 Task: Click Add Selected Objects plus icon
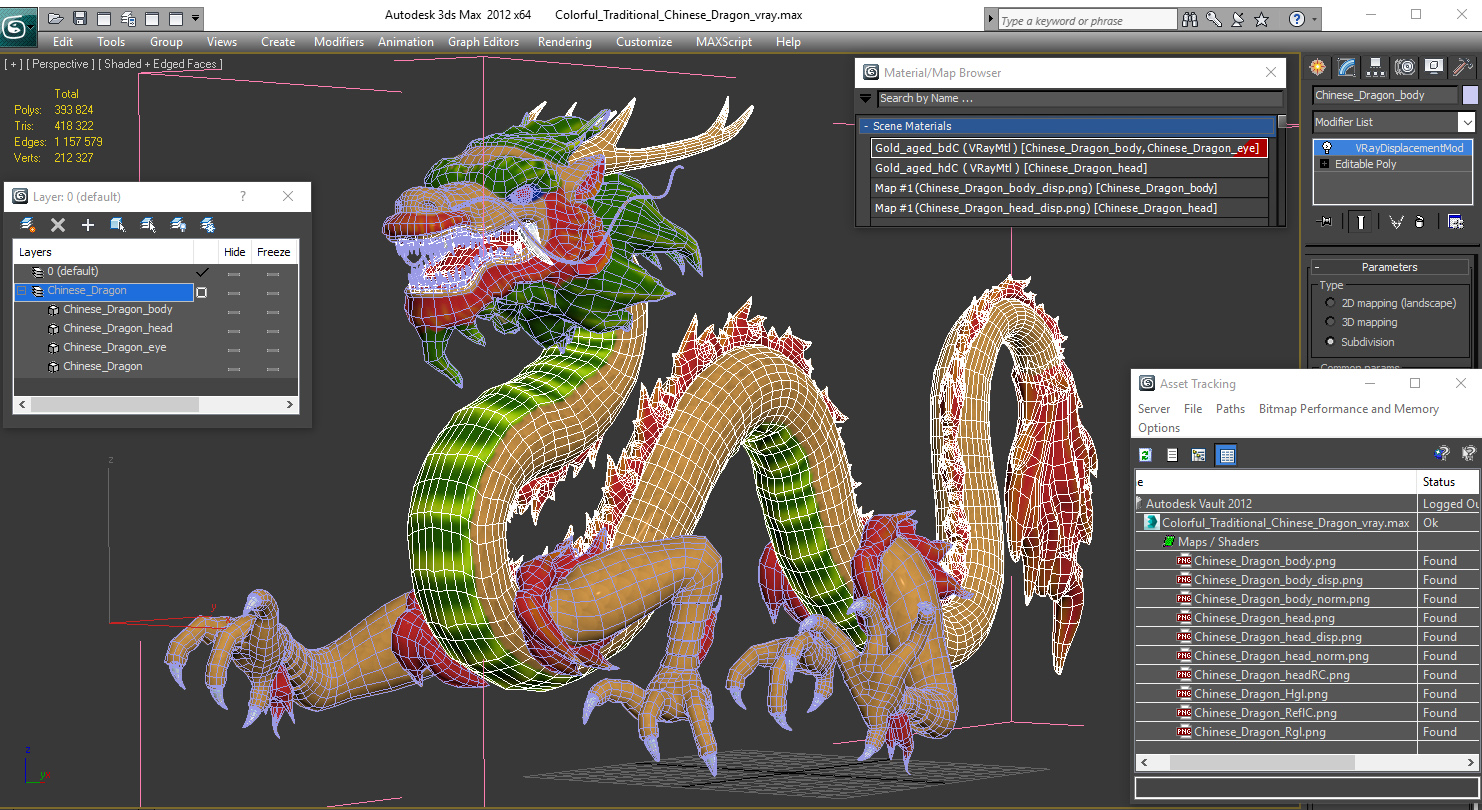click(x=88, y=225)
